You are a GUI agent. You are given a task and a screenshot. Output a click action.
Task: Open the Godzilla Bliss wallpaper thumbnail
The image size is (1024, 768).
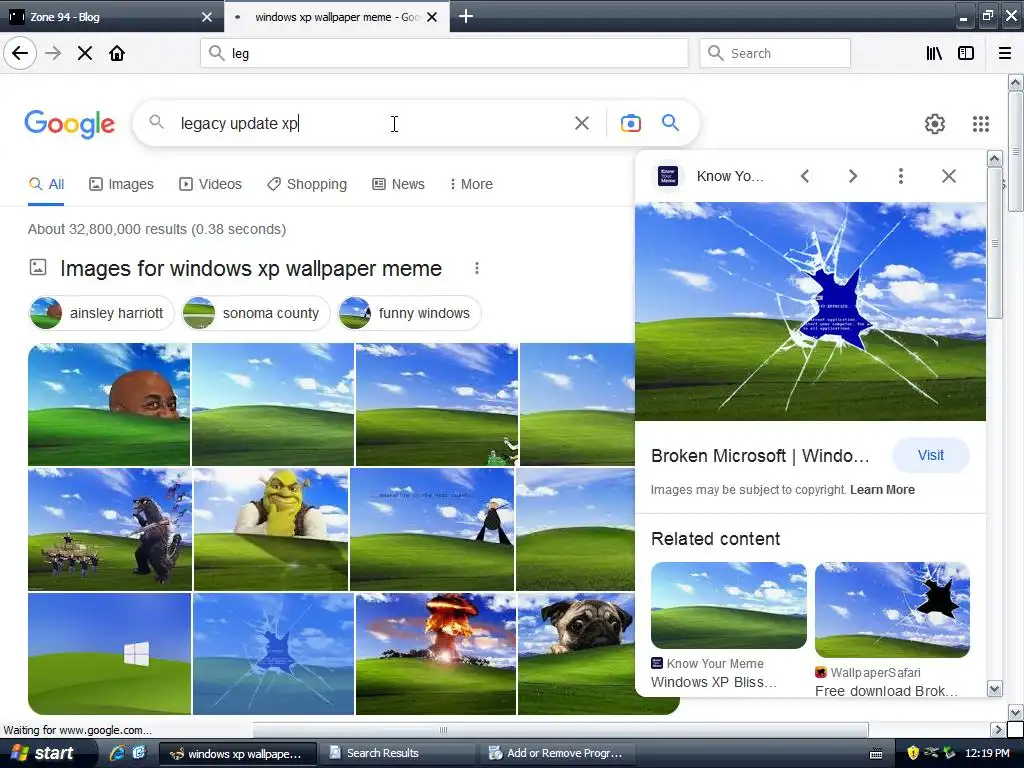[110, 529]
